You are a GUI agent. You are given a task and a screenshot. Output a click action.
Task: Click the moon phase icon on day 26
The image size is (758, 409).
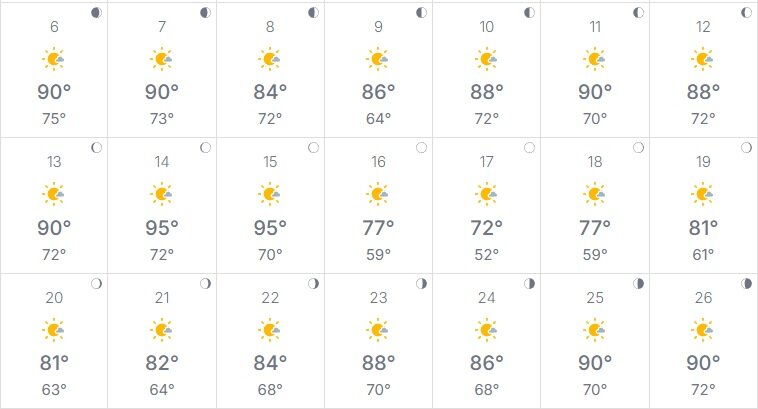(746, 284)
